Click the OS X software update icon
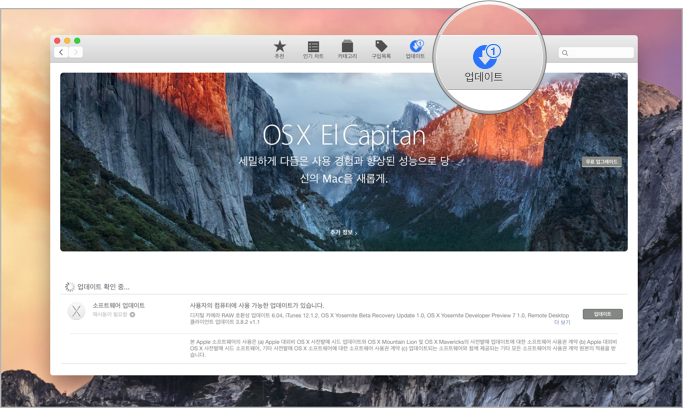Image resolution: width=683 pixels, height=408 pixels. (x=76, y=311)
